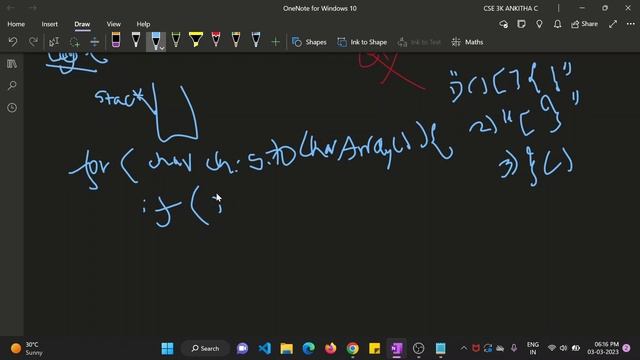Click the CSE 3K ANKITHA C account name
This screenshot has height=360, width=640.
(511, 8)
